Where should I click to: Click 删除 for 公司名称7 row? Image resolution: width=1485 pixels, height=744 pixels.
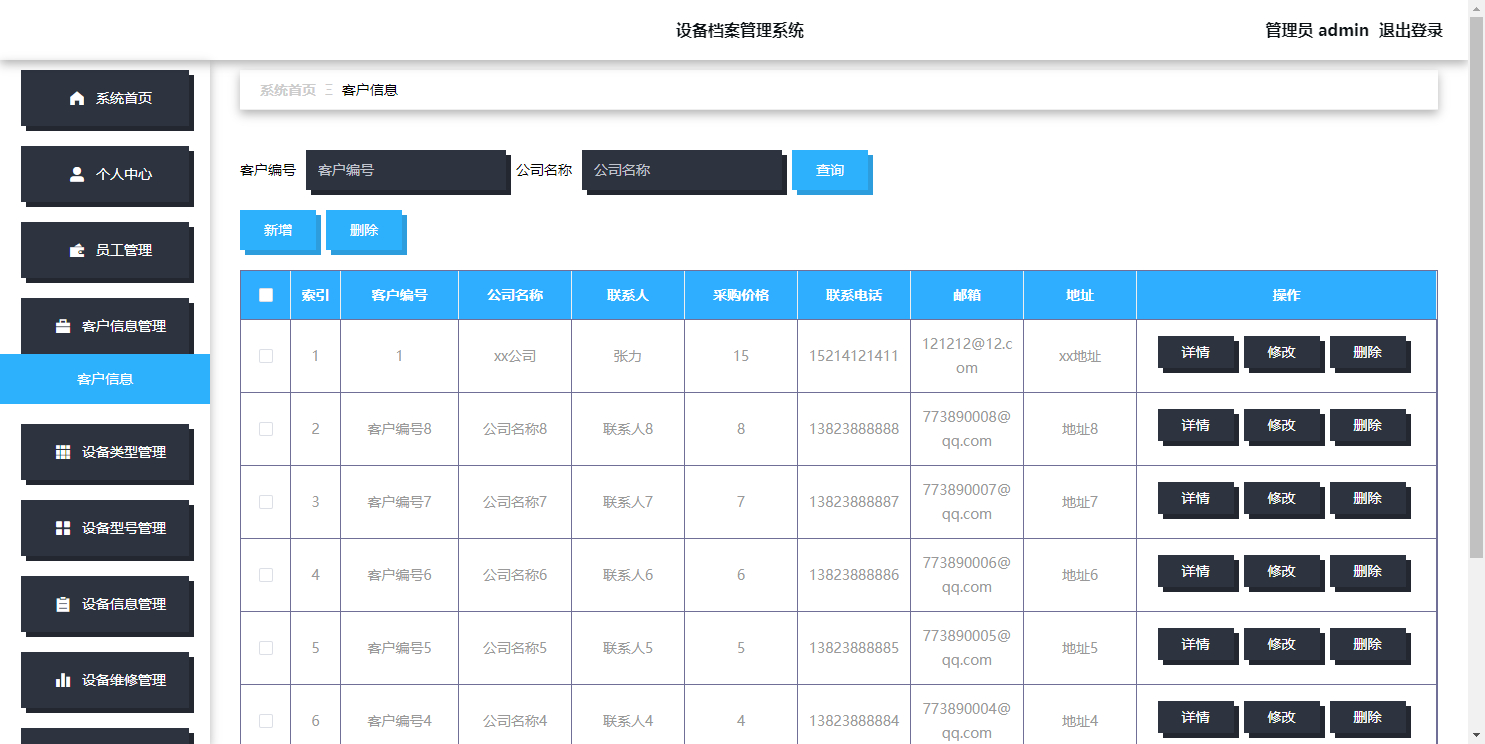point(1368,498)
